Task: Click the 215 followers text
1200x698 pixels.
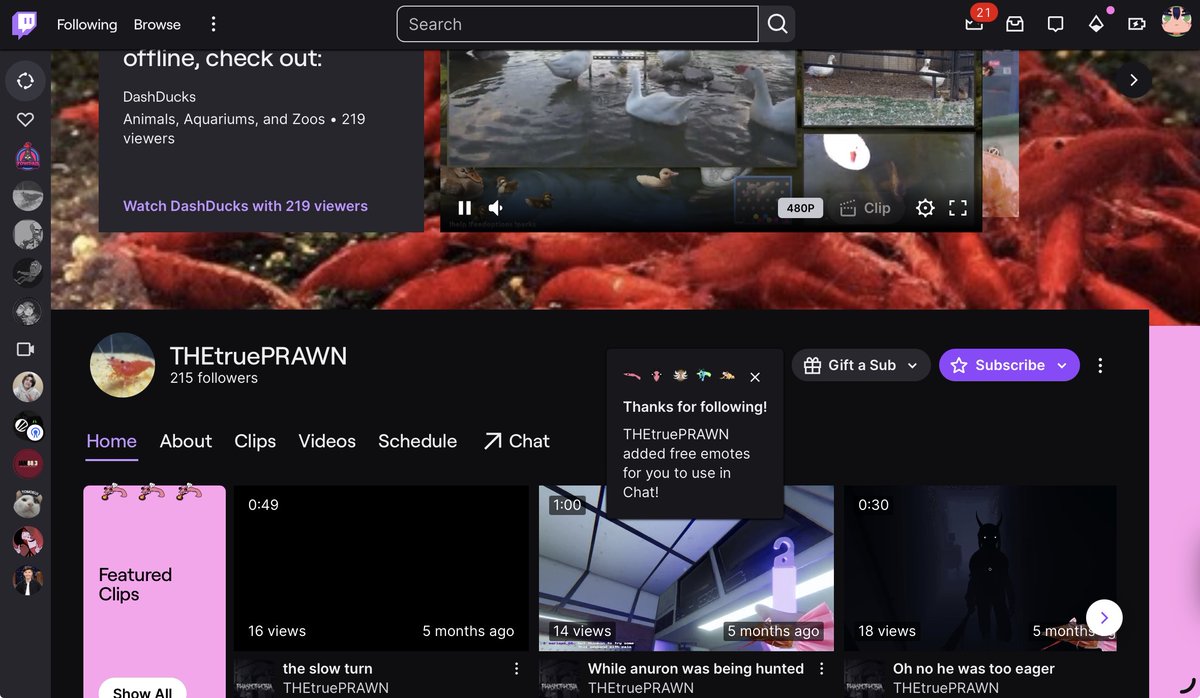Action: (214, 378)
